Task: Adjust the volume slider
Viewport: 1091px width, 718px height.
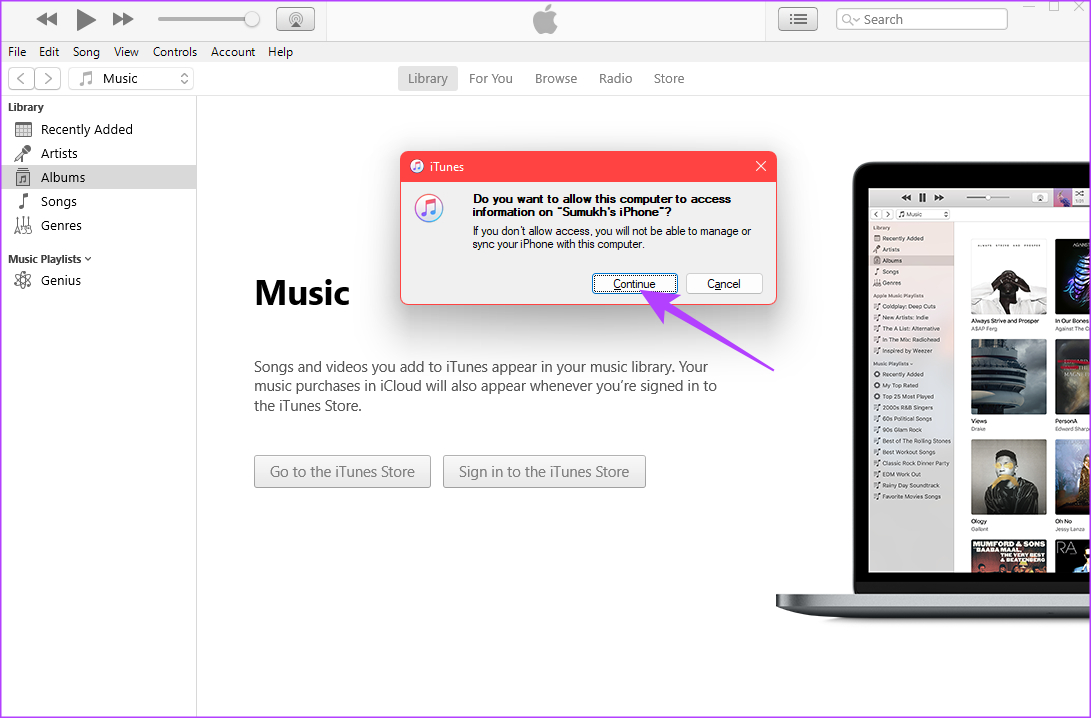Action: [x=208, y=18]
